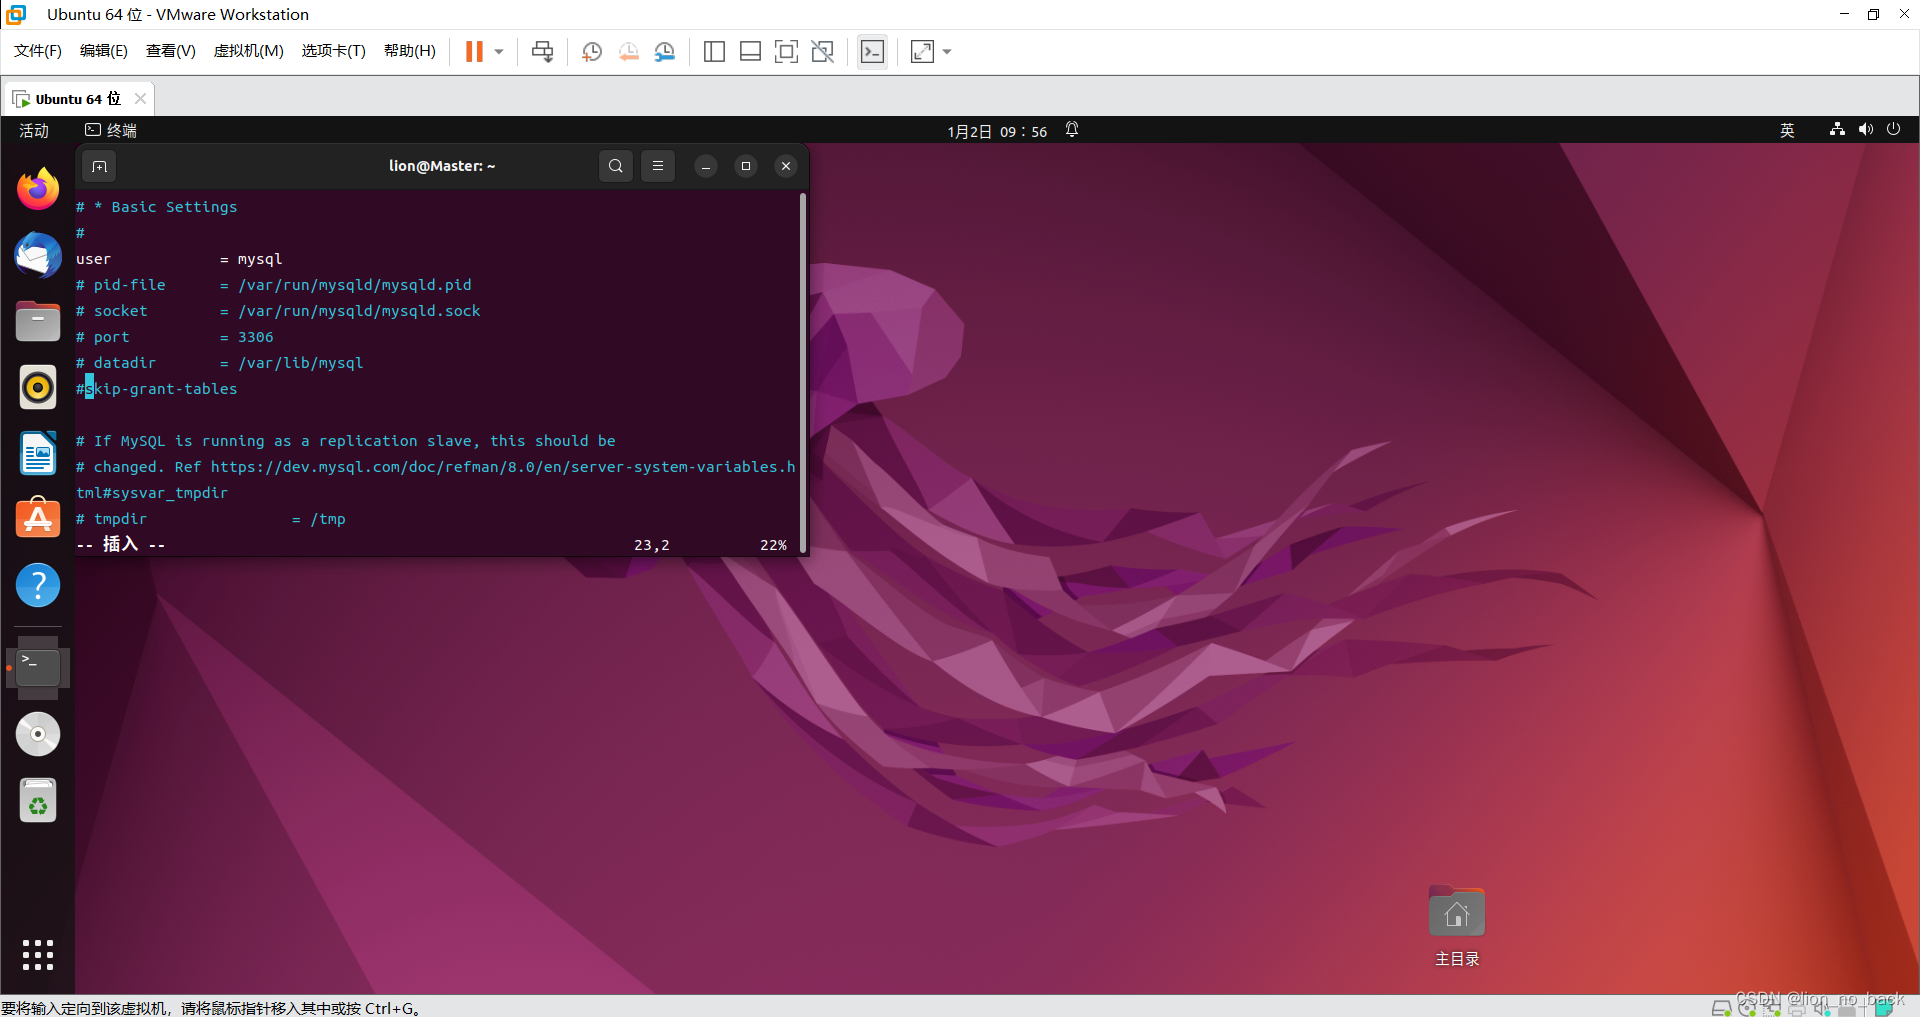Viewport: 1920px width, 1017px height.
Task: Switch to Unity mode
Action: 822,51
